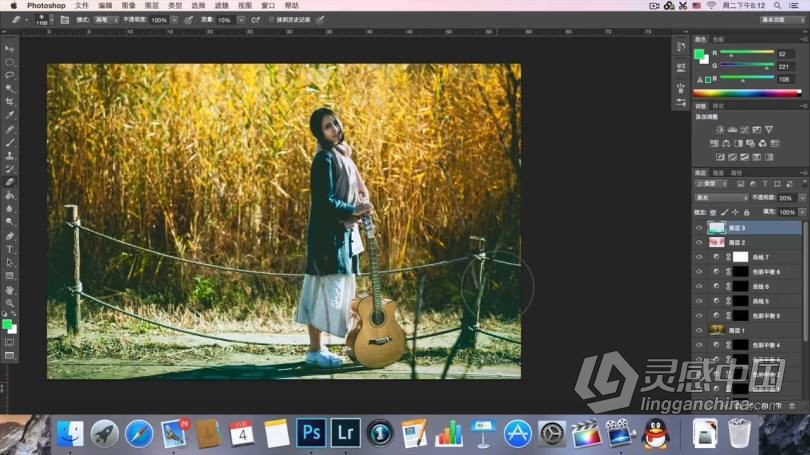Click the 图层 3 layer thumbnail
Image resolution: width=810 pixels, height=455 pixels.
(716, 228)
